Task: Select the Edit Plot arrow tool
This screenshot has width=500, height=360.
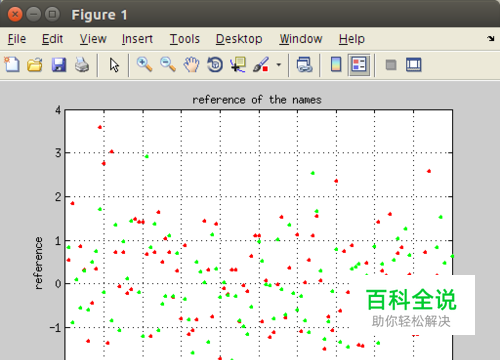Action: click(114, 65)
